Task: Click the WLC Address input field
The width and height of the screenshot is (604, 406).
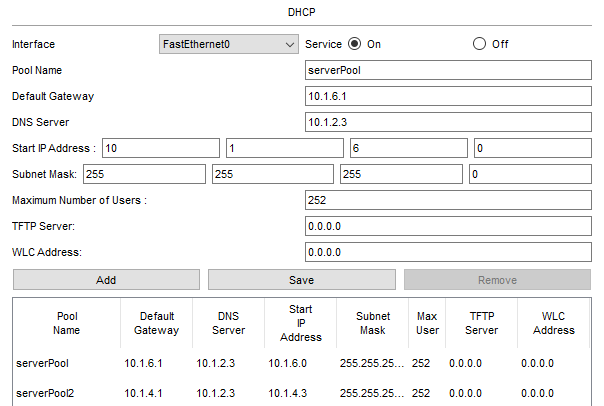Action: [x=448, y=252]
